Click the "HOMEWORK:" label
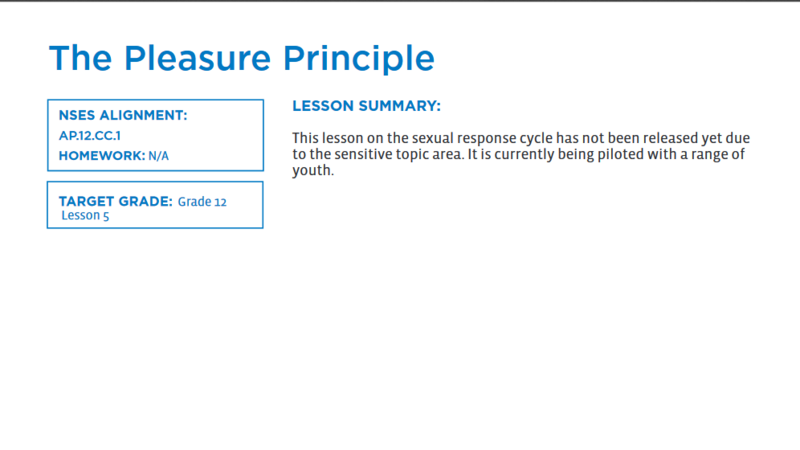This screenshot has width=800, height=450. point(101,156)
